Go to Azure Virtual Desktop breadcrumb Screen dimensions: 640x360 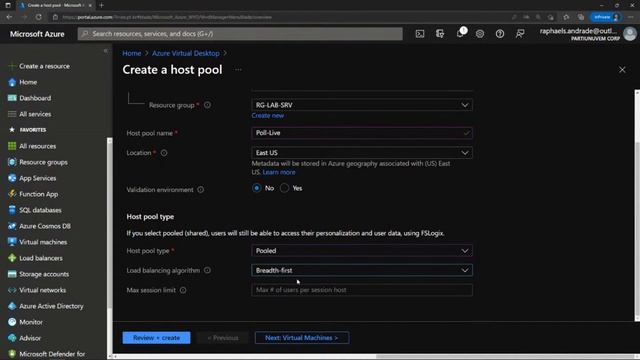click(186, 53)
